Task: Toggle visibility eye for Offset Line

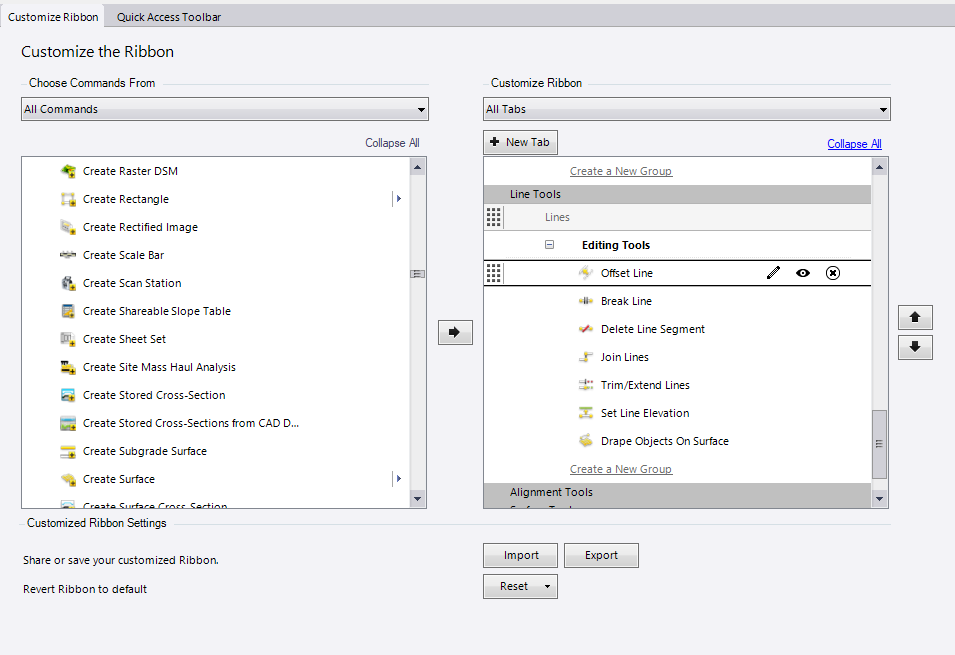Action: pyautogui.click(x=803, y=273)
